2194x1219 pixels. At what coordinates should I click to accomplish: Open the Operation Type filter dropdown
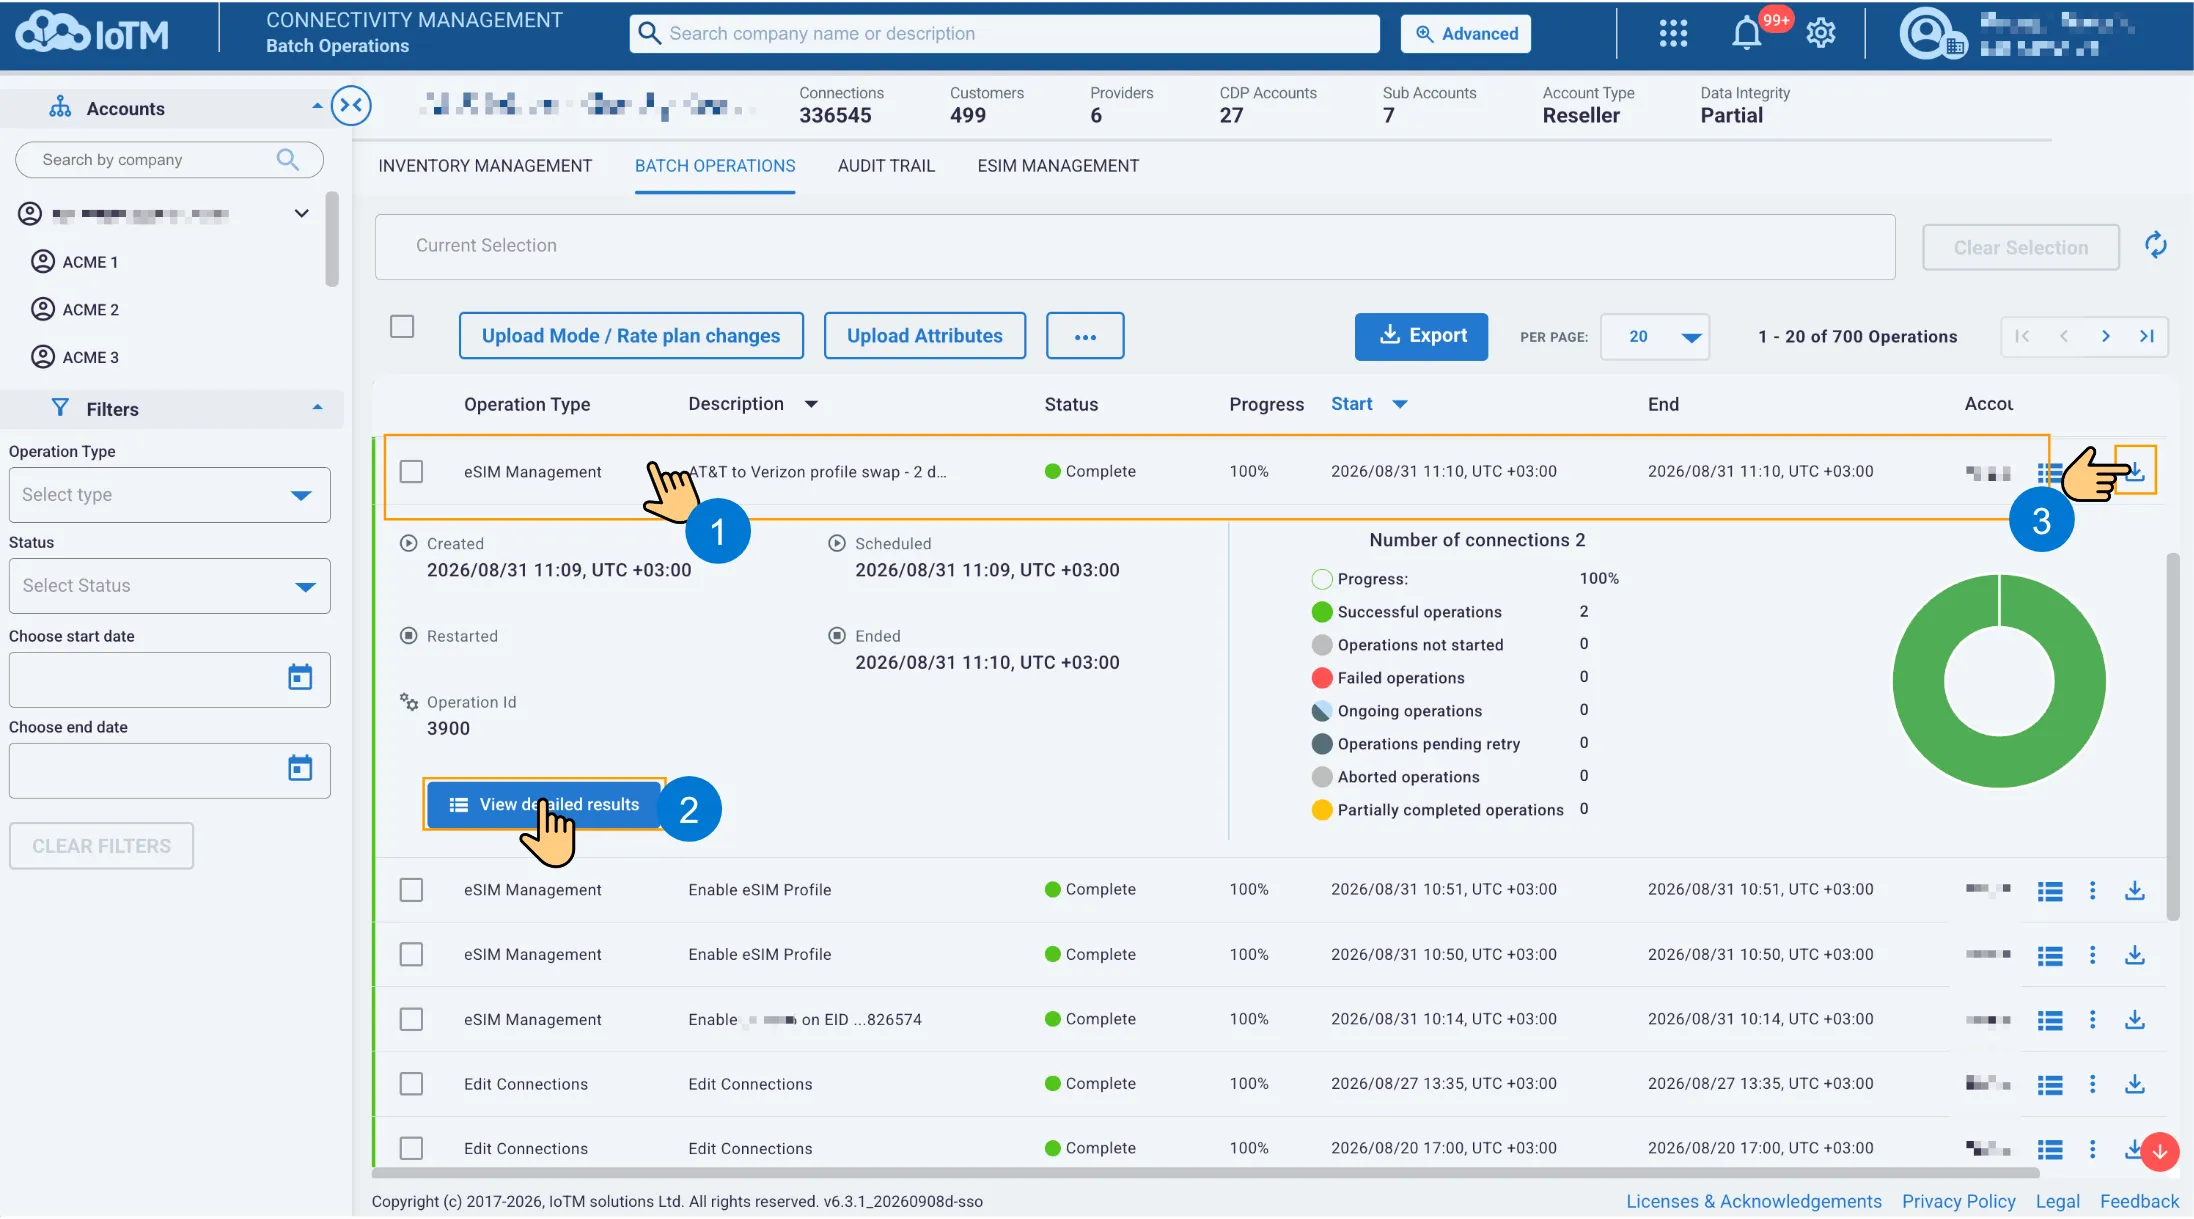pos(169,495)
